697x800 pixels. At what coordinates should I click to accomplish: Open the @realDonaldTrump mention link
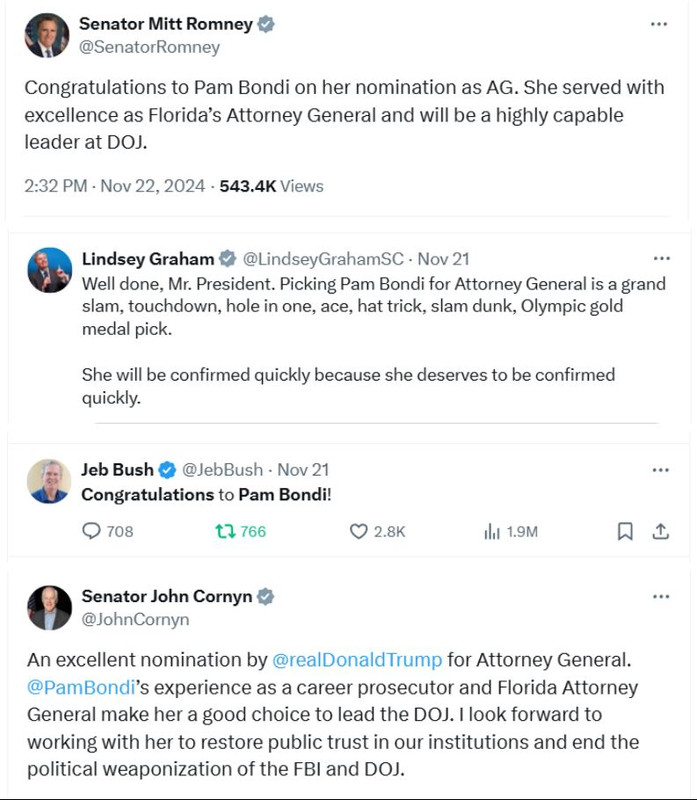(x=357, y=660)
